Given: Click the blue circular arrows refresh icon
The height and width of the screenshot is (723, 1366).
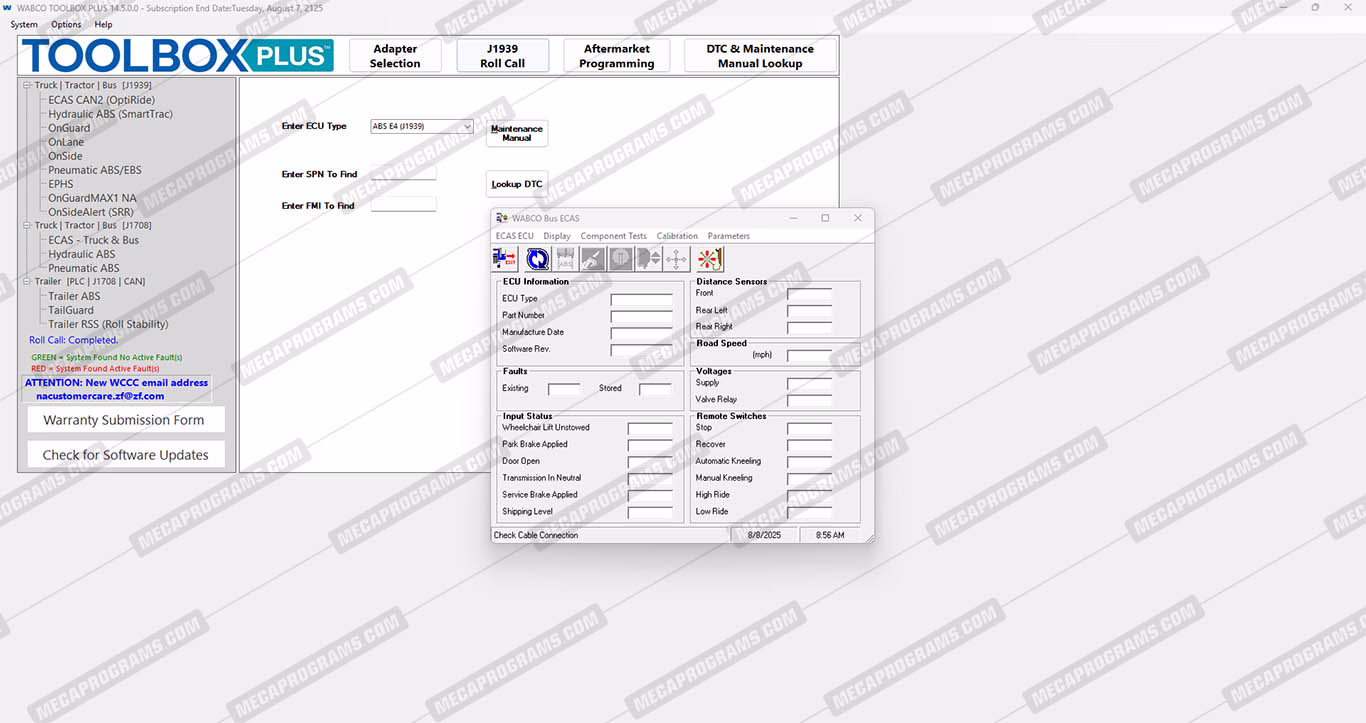Looking at the screenshot, I should [537, 259].
